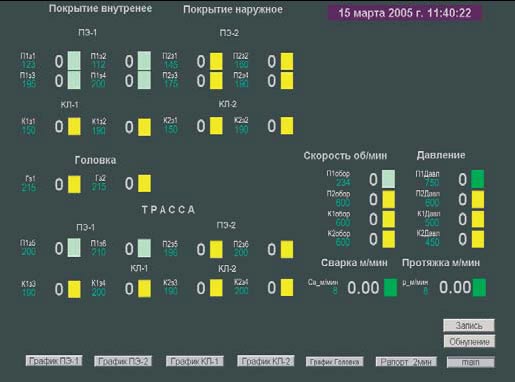Click the Головка section heading
515x382 pixels.
tap(95, 160)
